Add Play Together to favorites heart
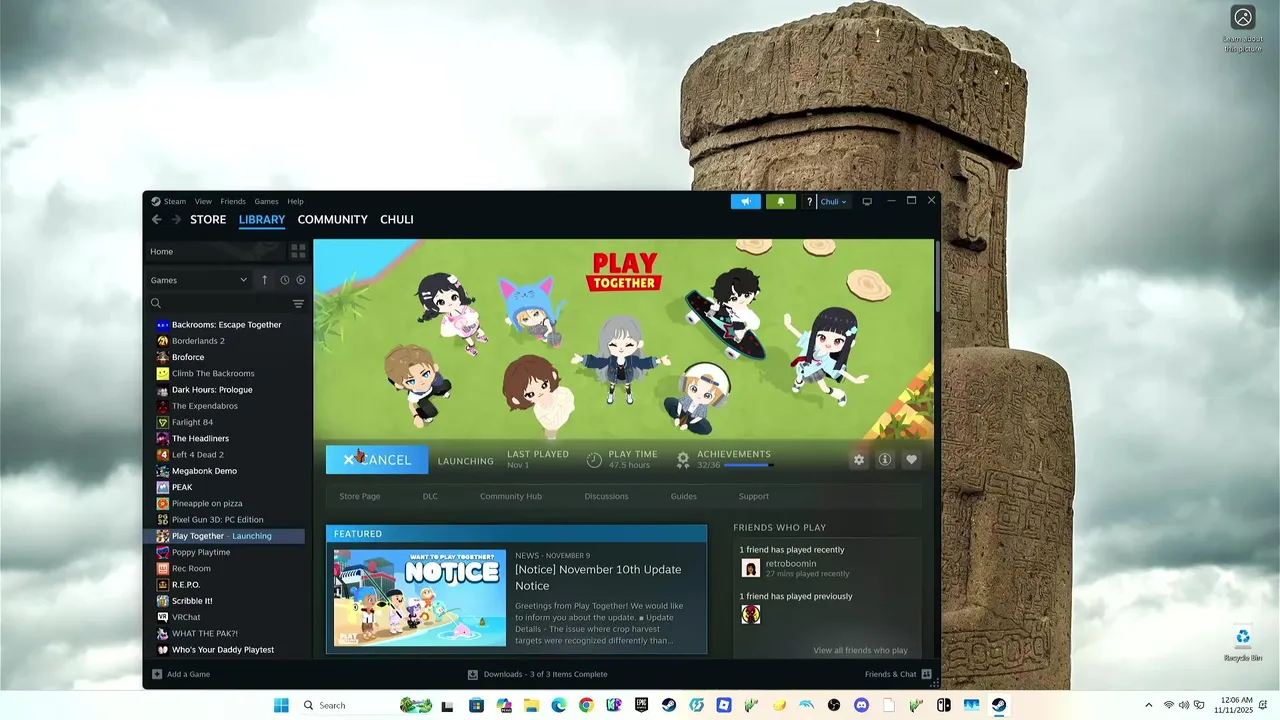 pyautogui.click(x=911, y=460)
